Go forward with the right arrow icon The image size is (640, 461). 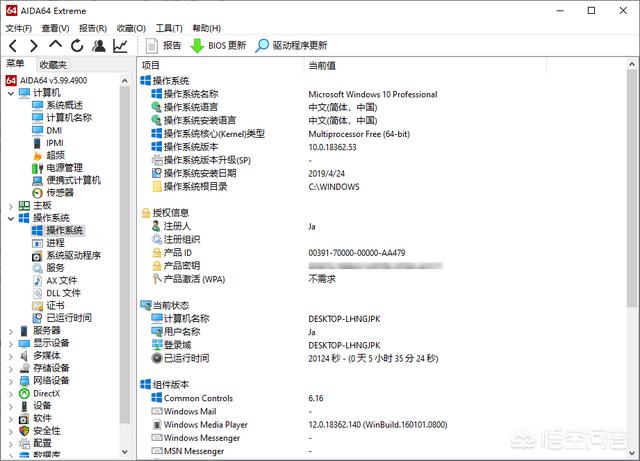34,46
